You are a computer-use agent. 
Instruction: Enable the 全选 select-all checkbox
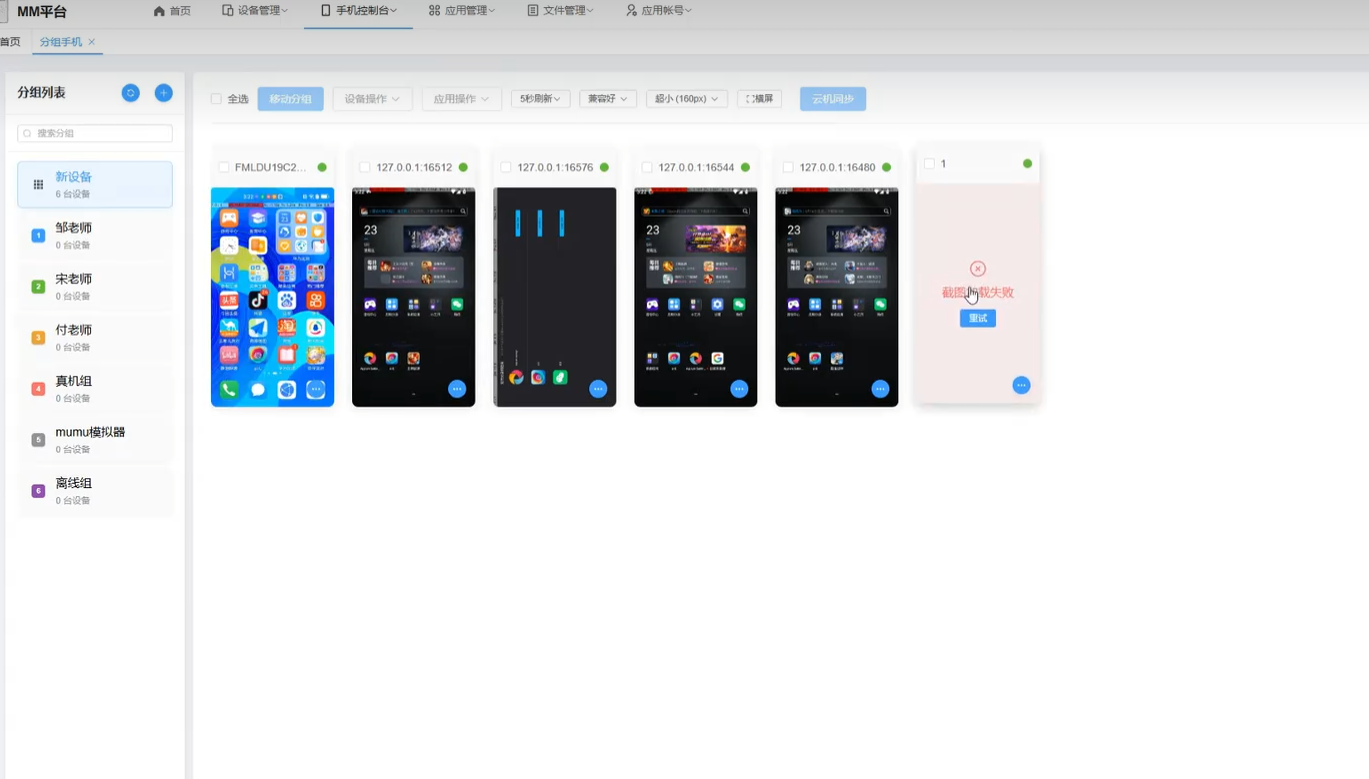click(216, 98)
